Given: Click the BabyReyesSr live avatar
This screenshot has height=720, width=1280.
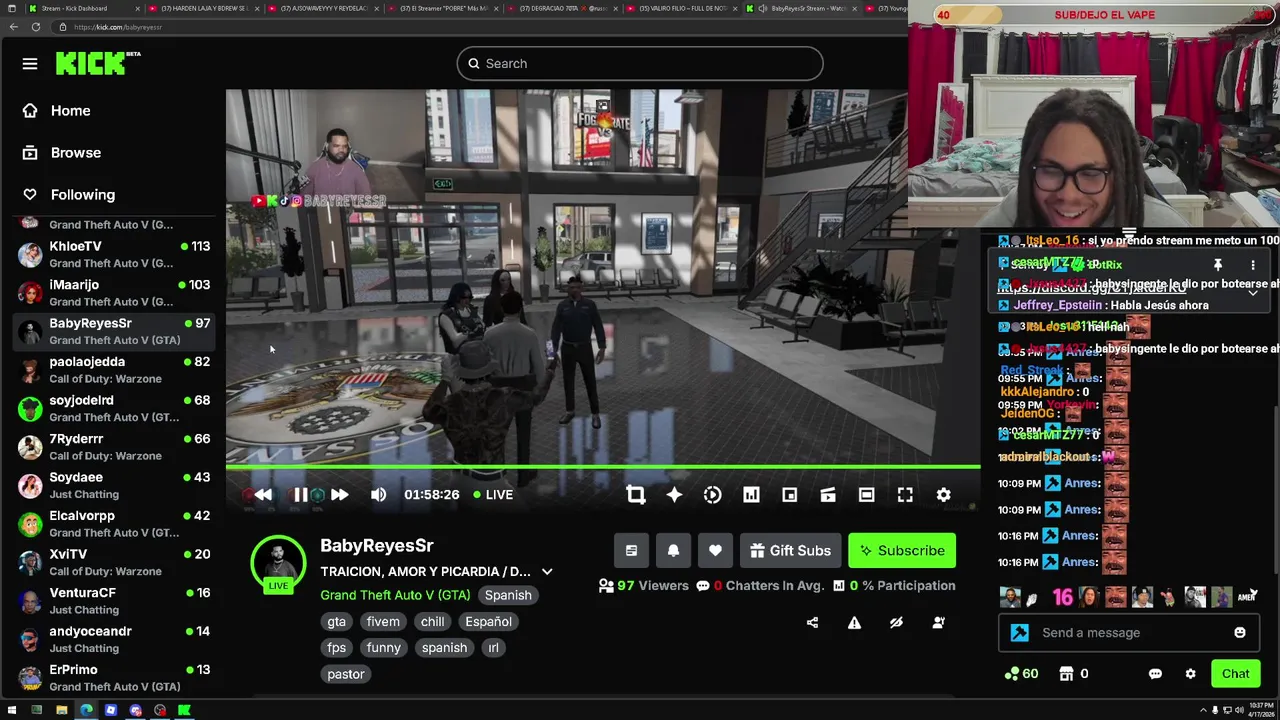Looking at the screenshot, I should tap(278, 564).
